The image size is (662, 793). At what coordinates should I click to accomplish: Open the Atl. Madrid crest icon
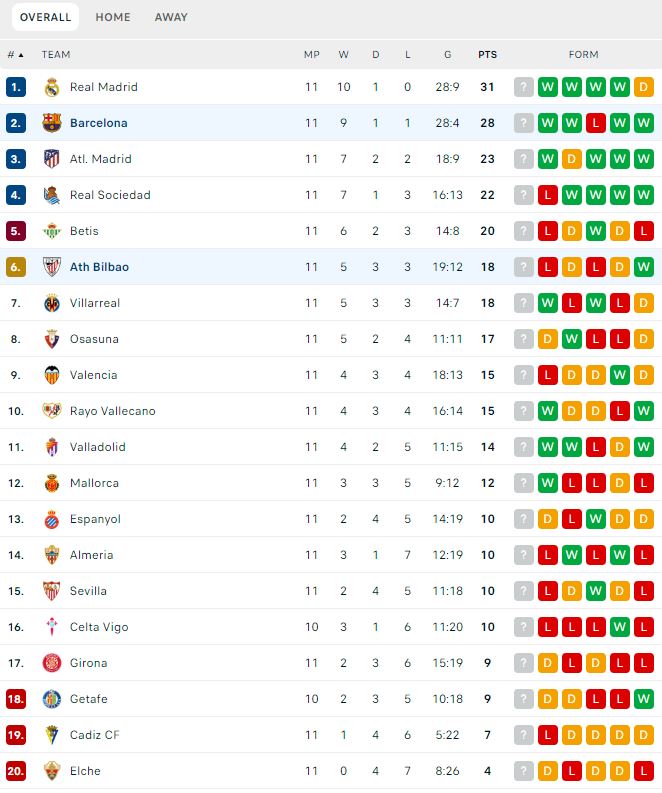coord(52,159)
